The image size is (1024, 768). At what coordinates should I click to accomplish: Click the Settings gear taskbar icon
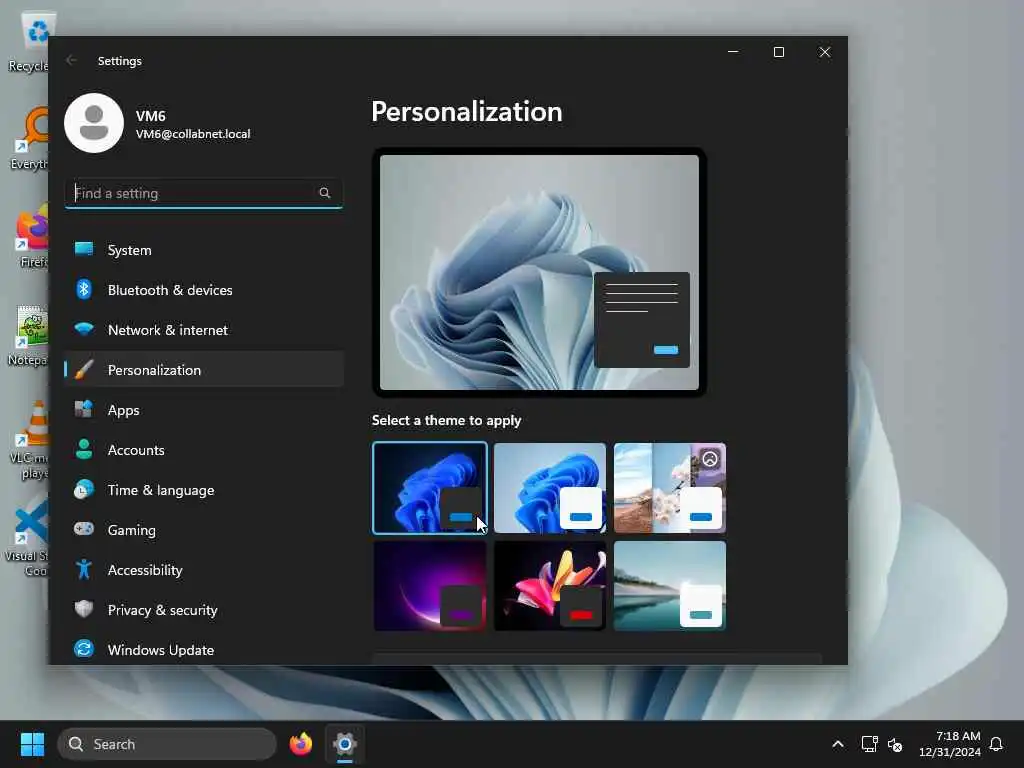pos(345,744)
